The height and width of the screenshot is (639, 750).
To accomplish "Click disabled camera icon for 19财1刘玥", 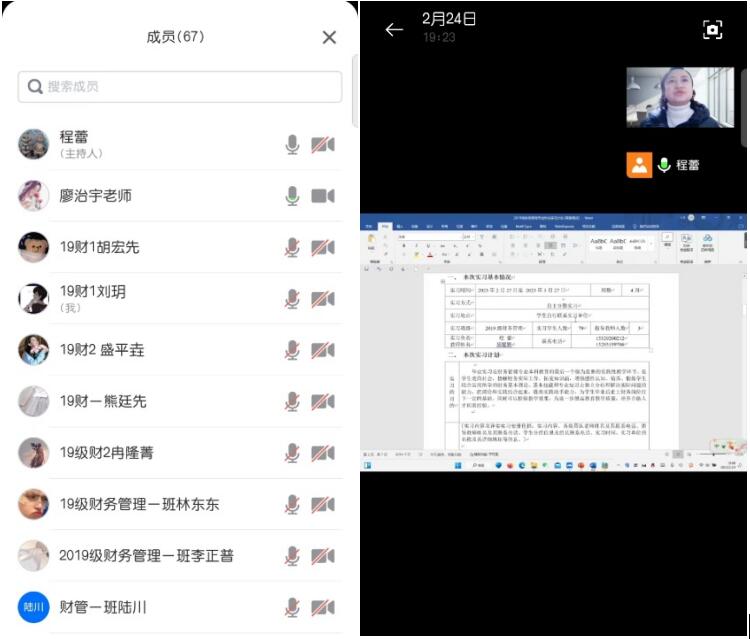I will pyautogui.click(x=323, y=298).
